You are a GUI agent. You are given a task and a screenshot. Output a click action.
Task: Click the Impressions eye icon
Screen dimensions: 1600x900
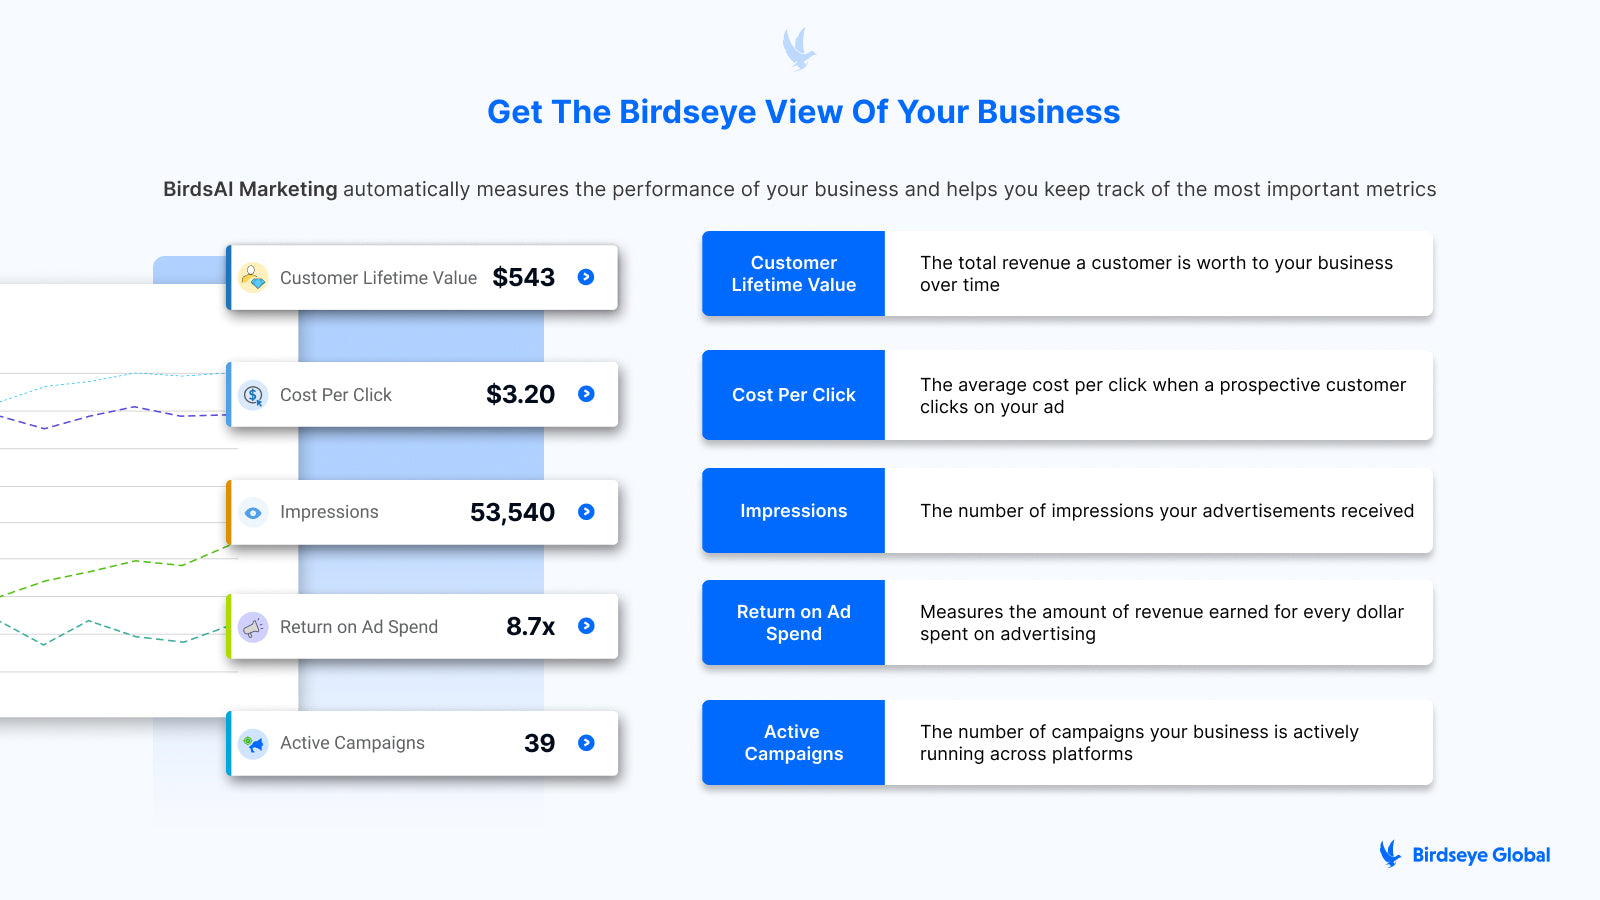pos(254,512)
